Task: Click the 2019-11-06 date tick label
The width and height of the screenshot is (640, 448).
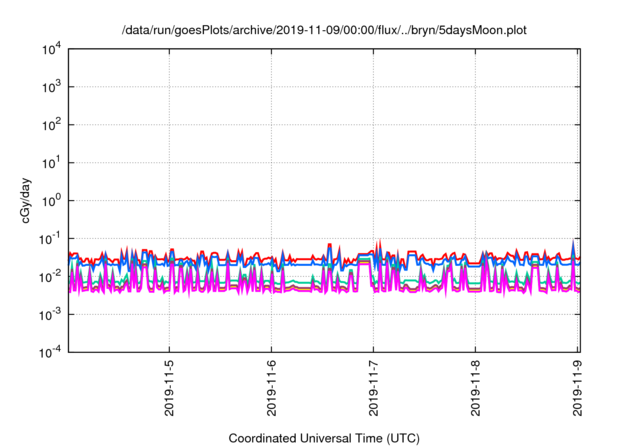Action: (272, 390)
